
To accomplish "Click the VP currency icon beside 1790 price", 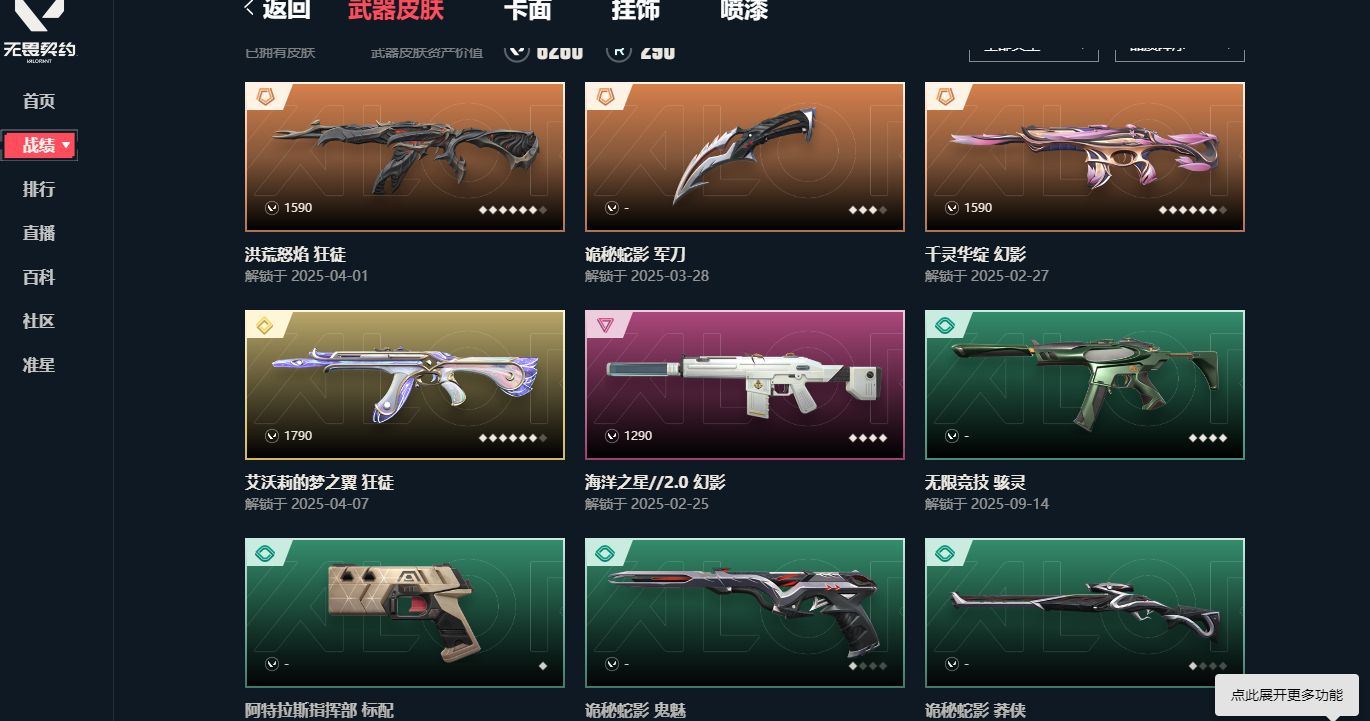I will pyautogui.click(x=272, y=436).
